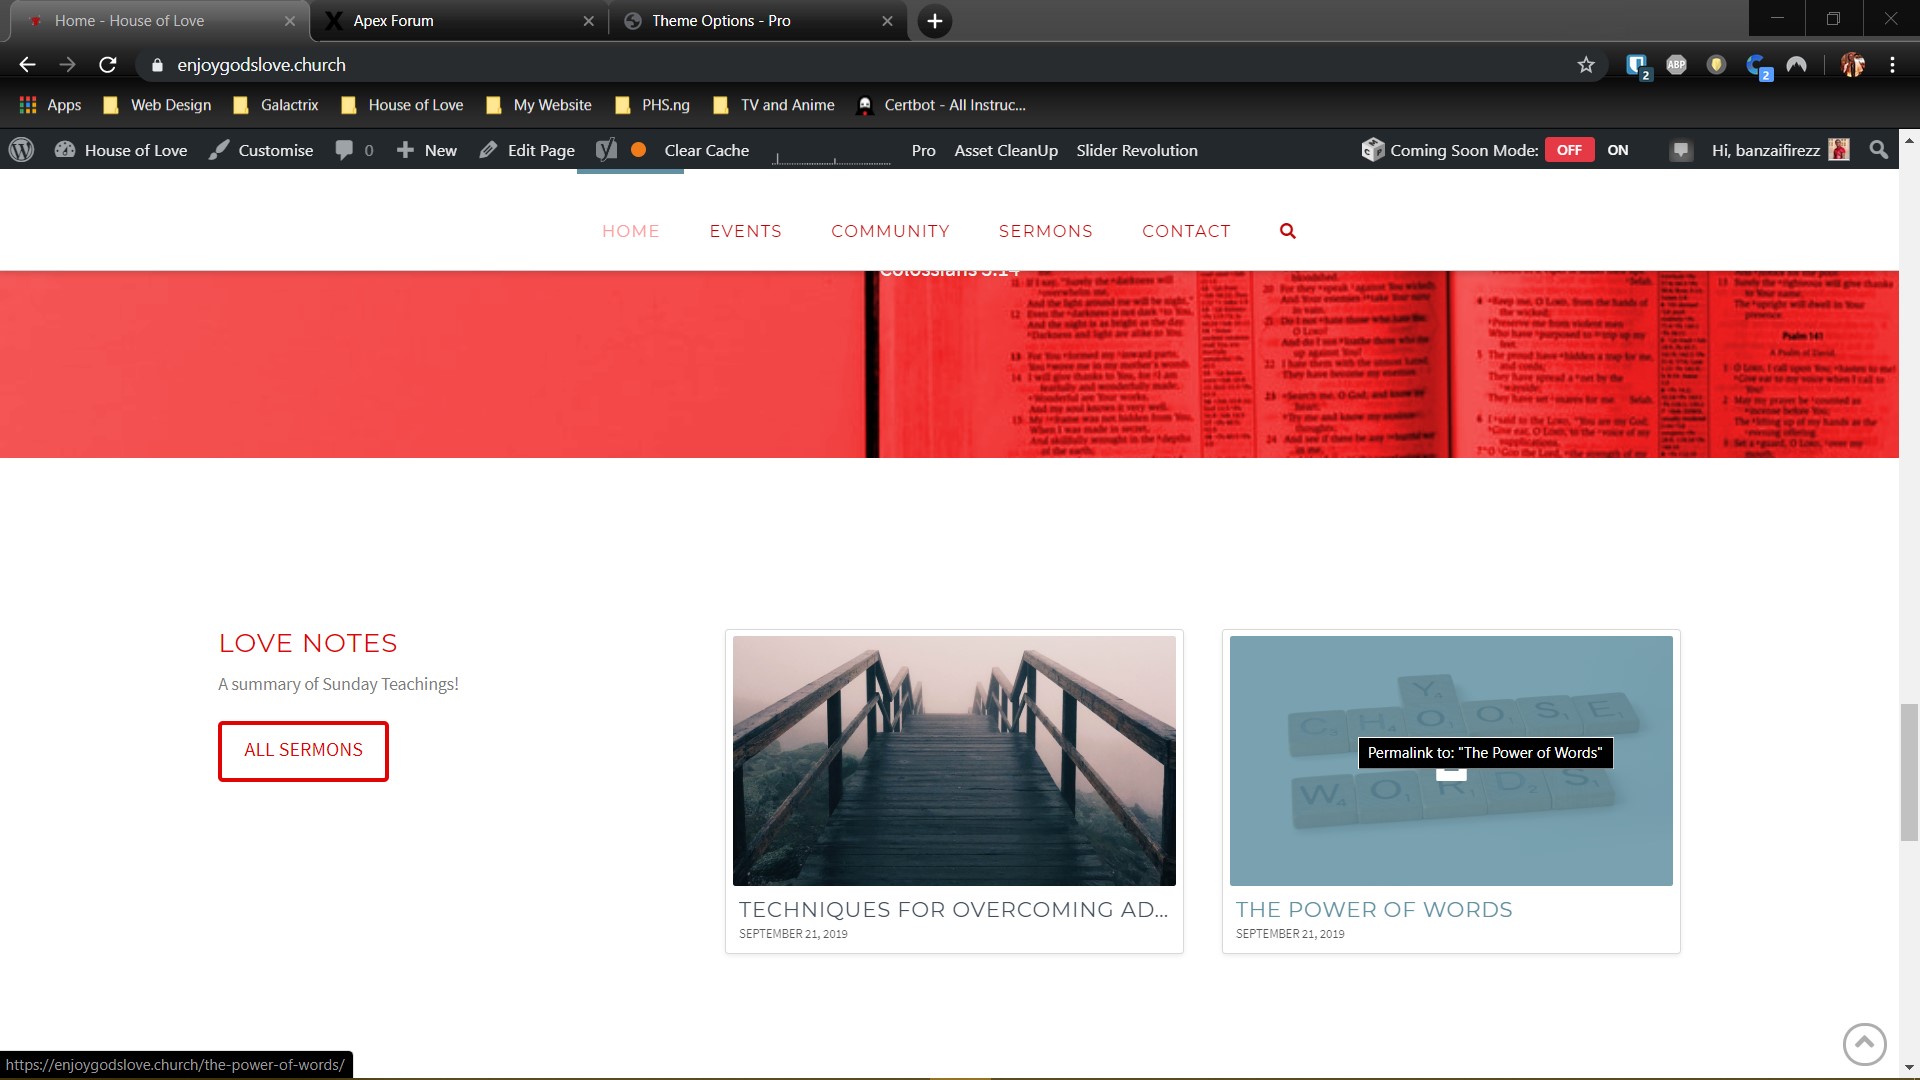The image size is (1920, 1080).
Task: Click the vertical page scrollbar thumb
Action: tap(1909, 772)
